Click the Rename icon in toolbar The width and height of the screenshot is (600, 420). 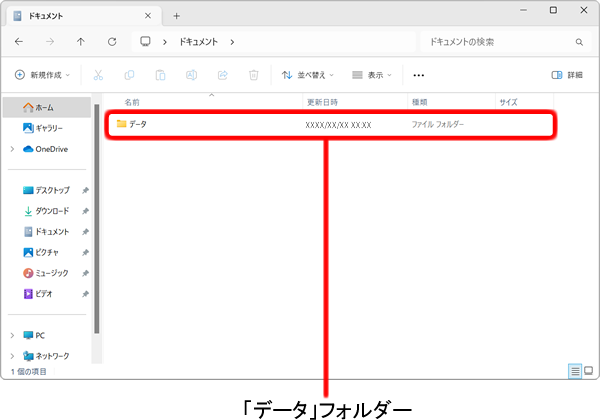191,75
